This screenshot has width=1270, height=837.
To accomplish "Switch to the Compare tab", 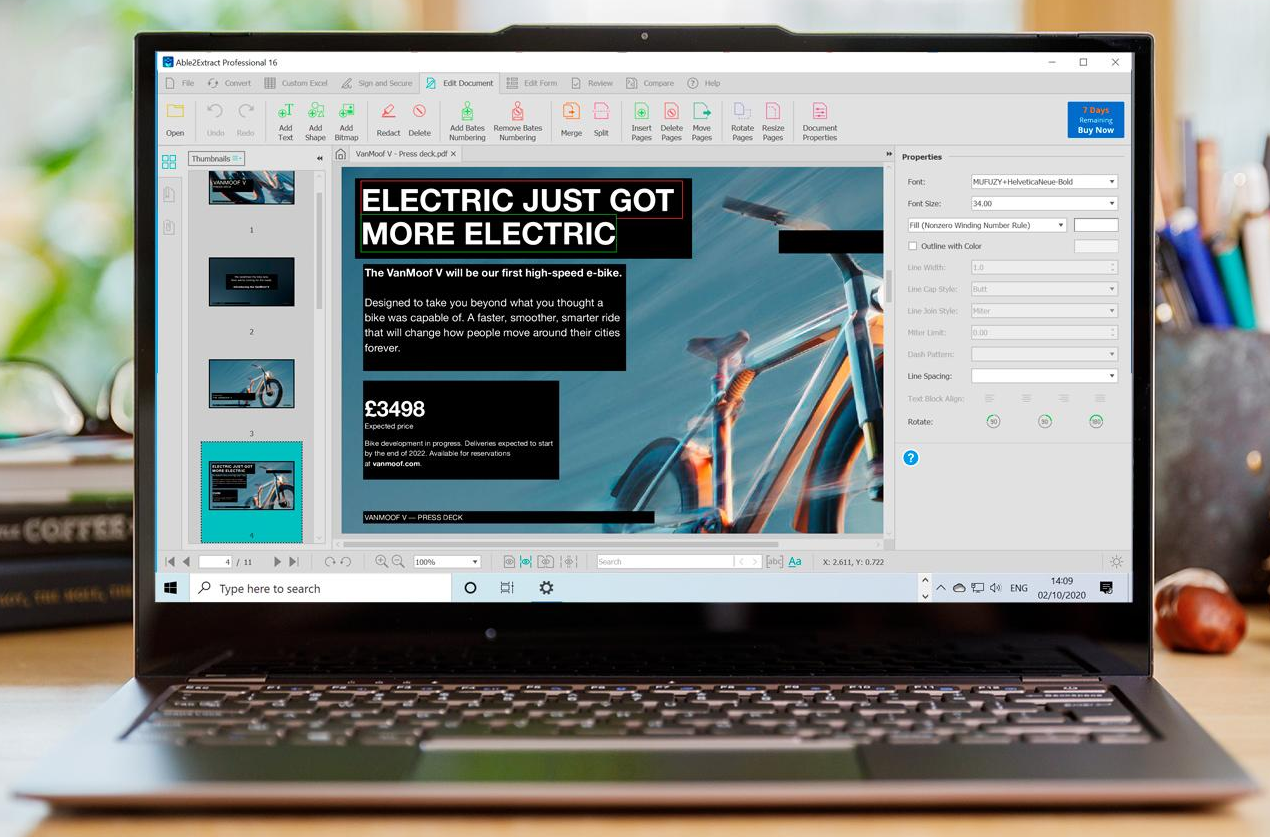I will click(650, 83).
